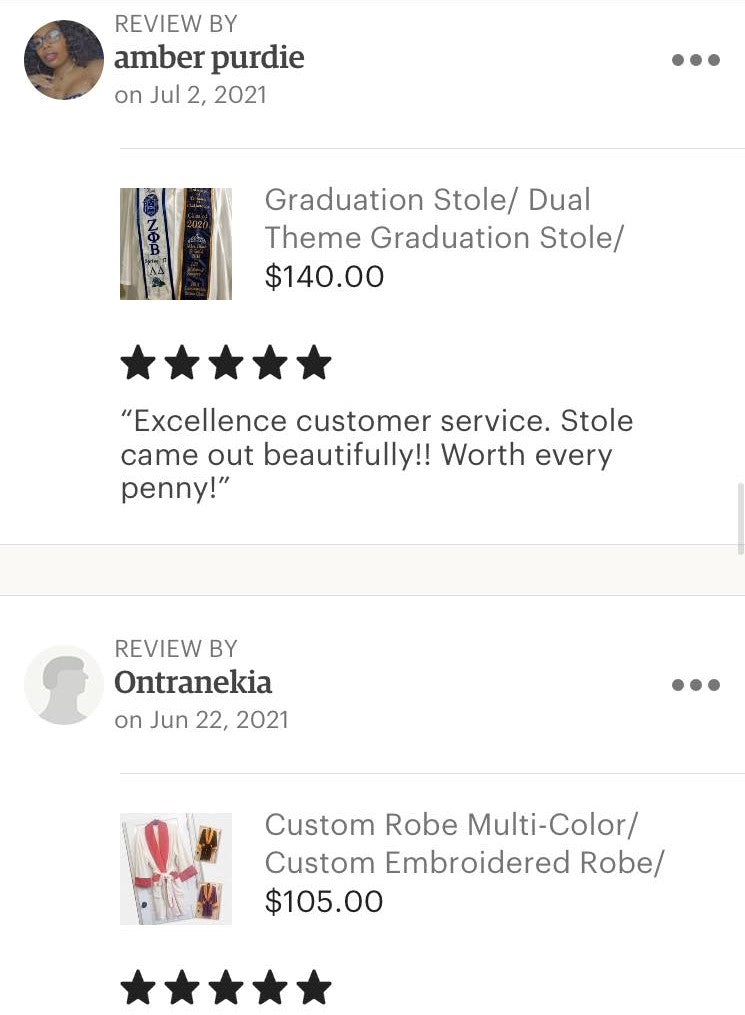Open more options for Ontranekia's review
This screenshot has width=745, height=1015.
[696, 685]
